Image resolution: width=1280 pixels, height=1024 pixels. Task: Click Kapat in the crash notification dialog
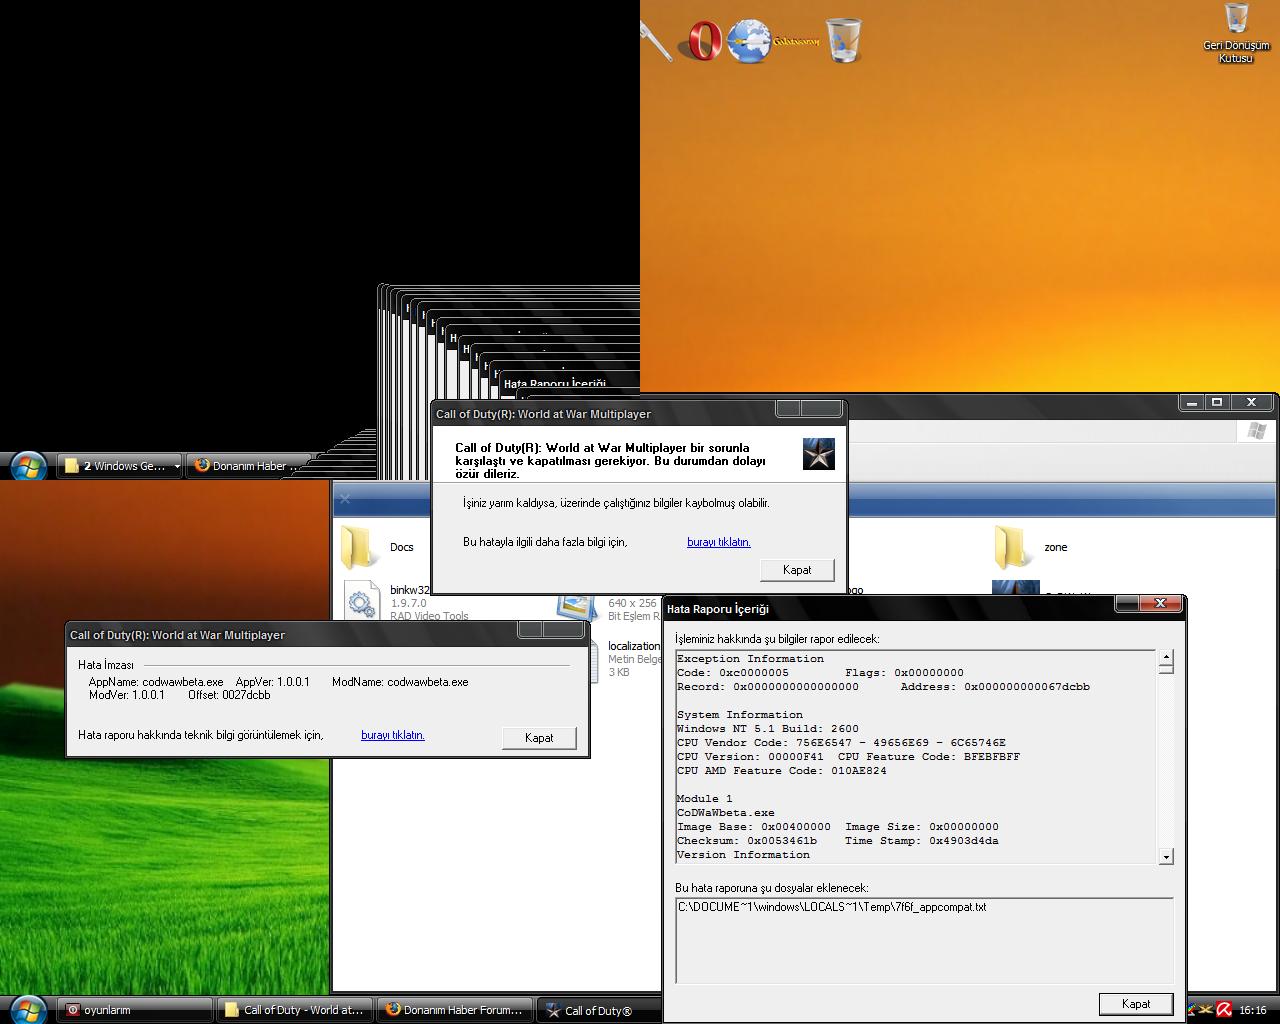click(x=797, y=570)
